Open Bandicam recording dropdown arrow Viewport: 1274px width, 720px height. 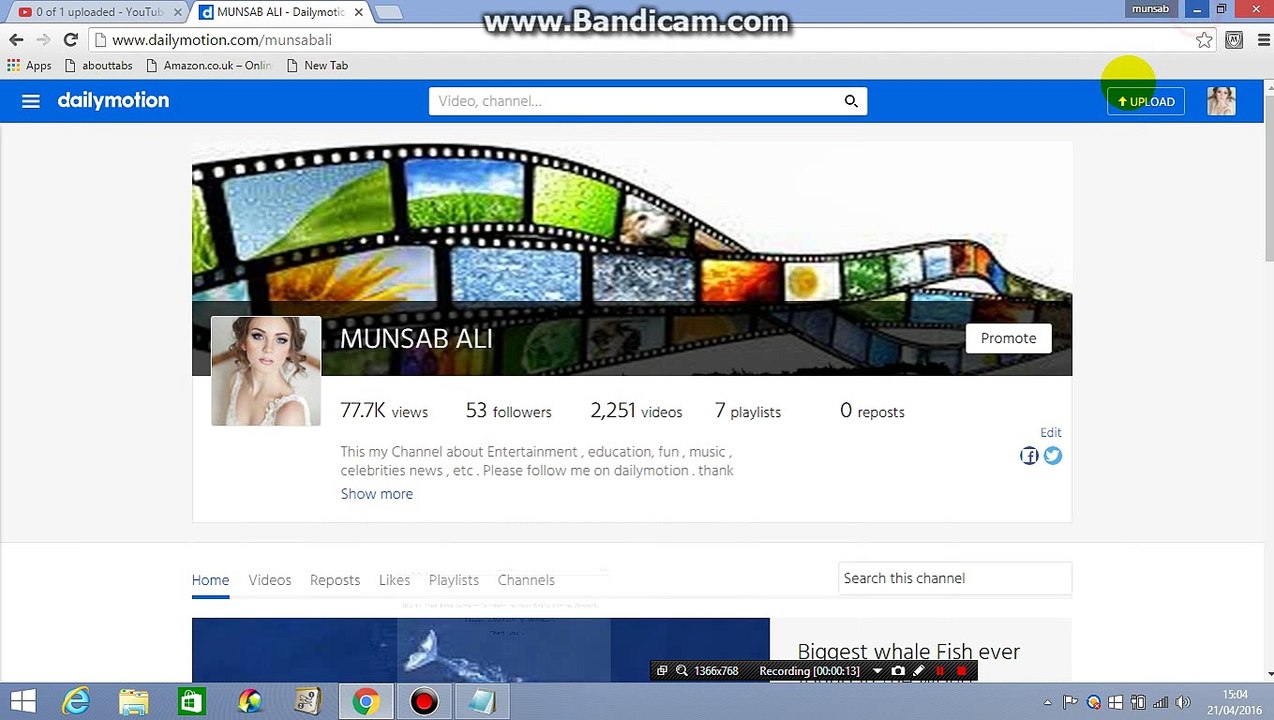[x=878, y=671]
